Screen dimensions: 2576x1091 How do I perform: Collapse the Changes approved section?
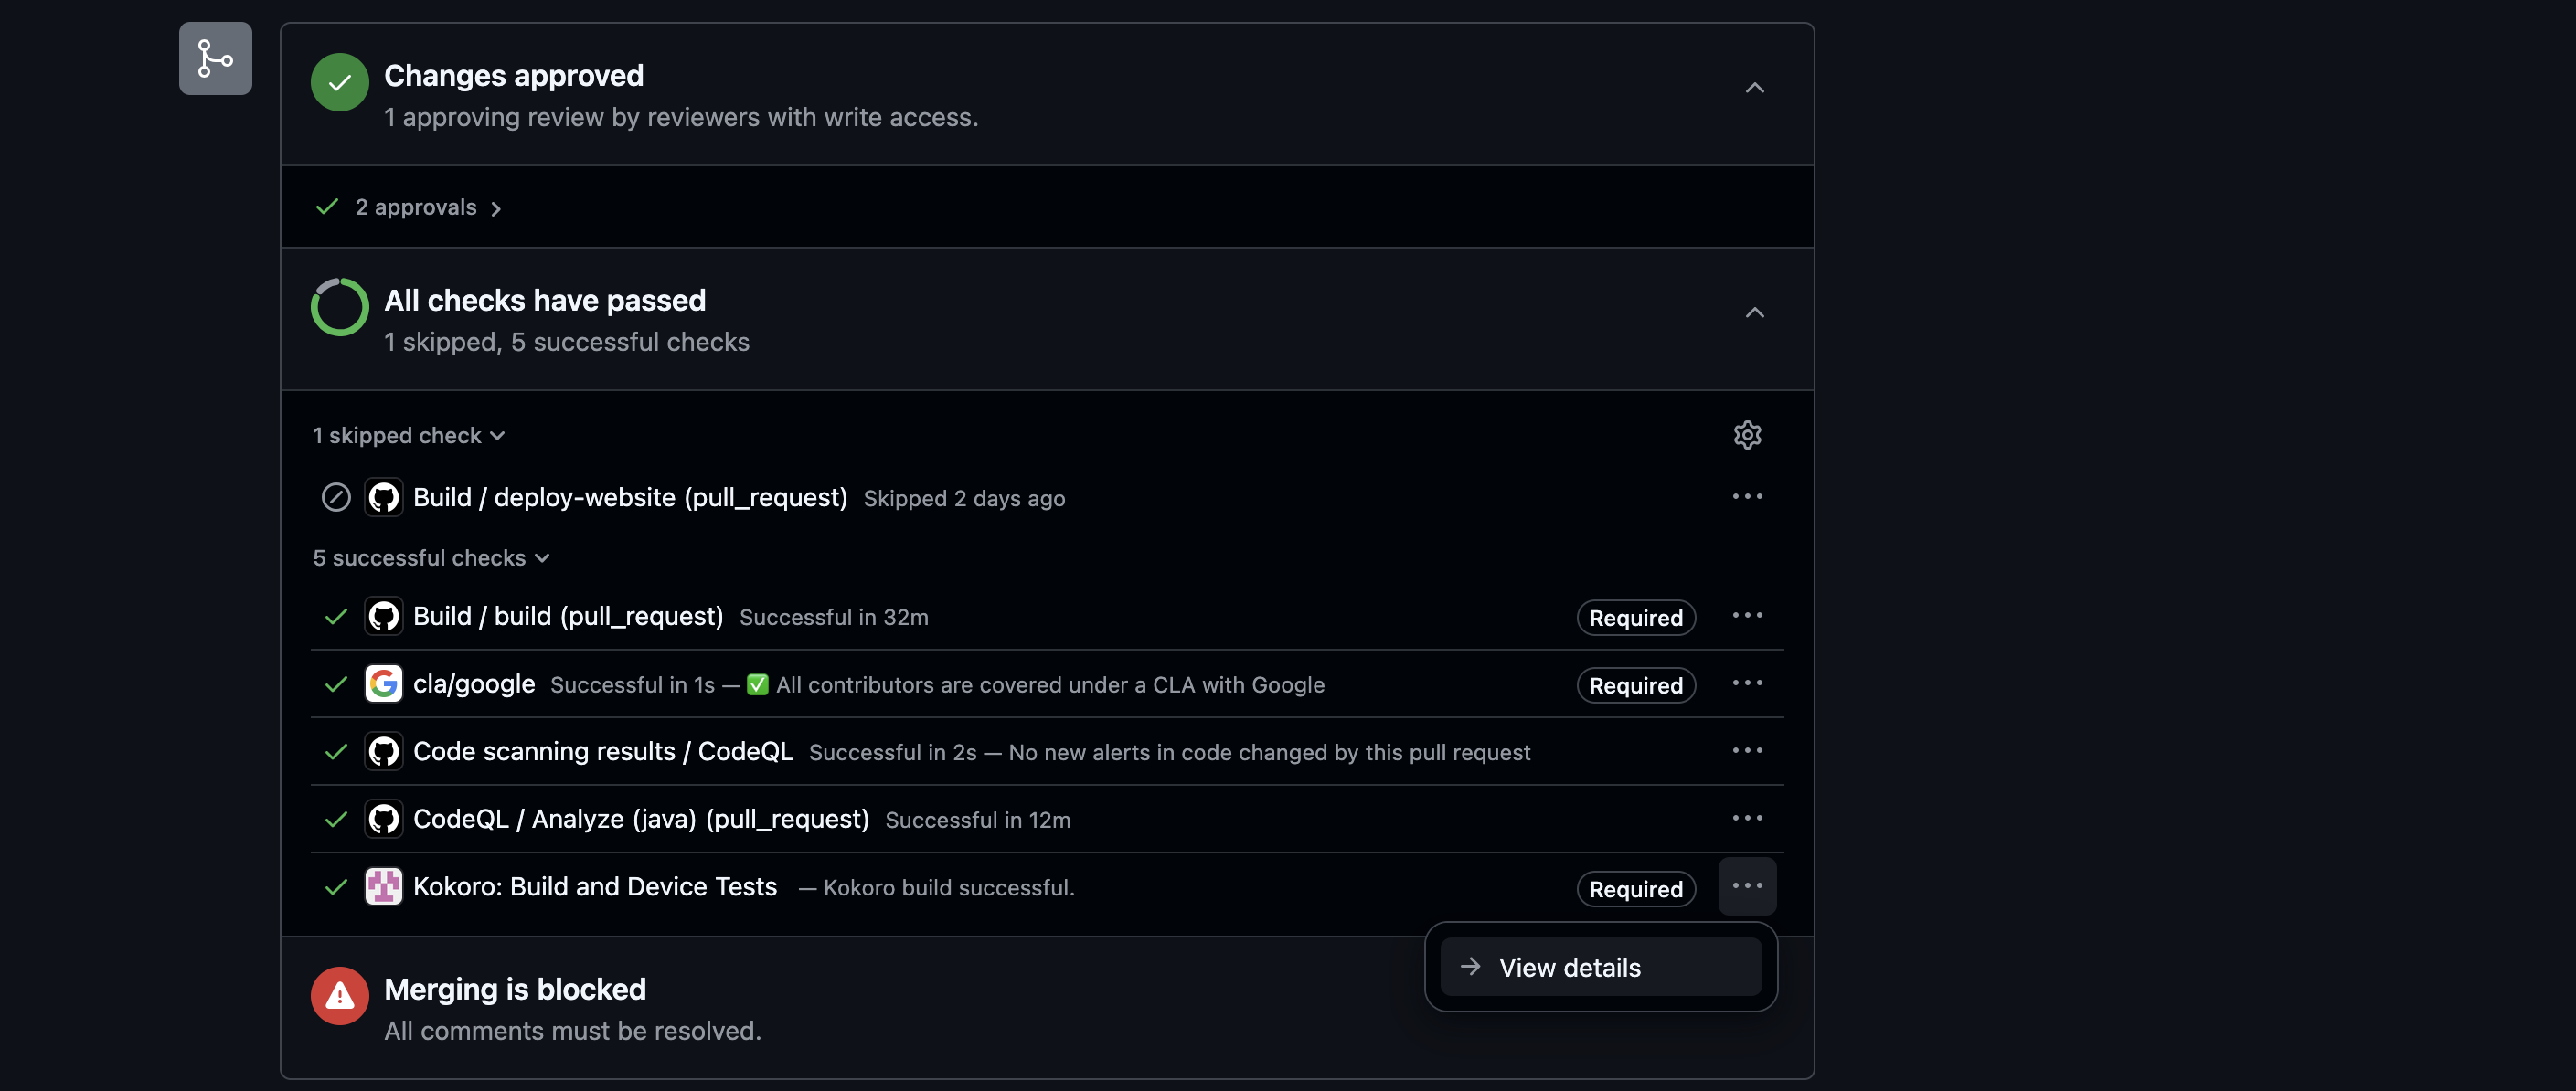1754,88
